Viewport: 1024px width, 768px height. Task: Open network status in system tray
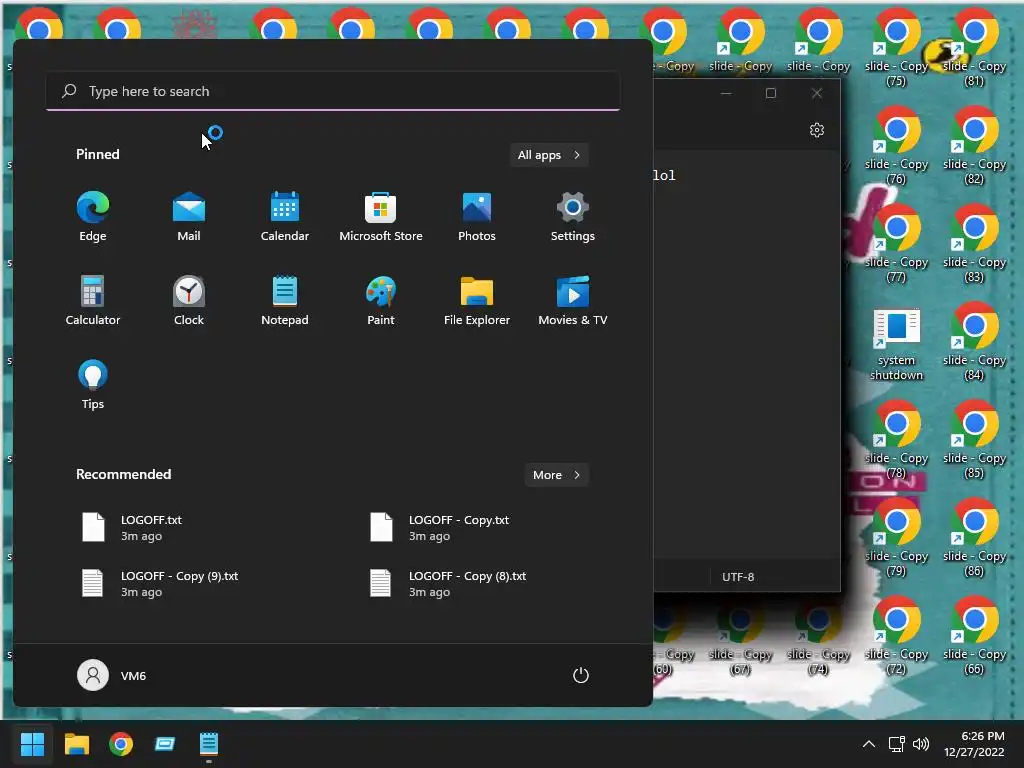pos(896,744)
